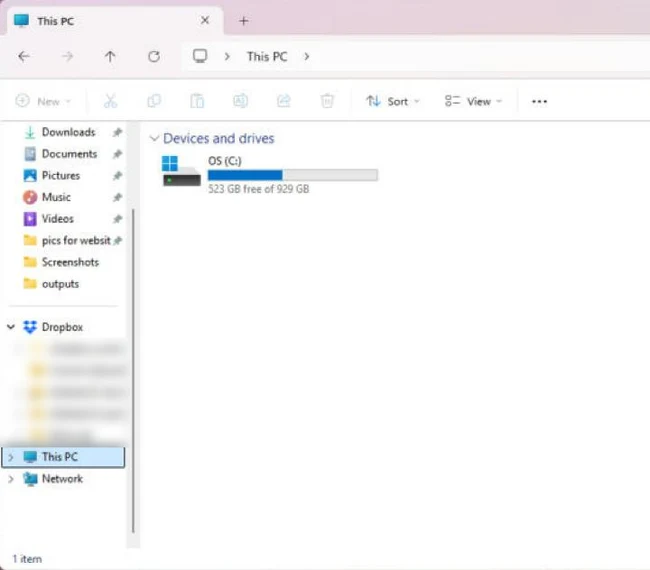Click the Share toolbar icon
Screen dimensions: 650x570
[284, 101]
